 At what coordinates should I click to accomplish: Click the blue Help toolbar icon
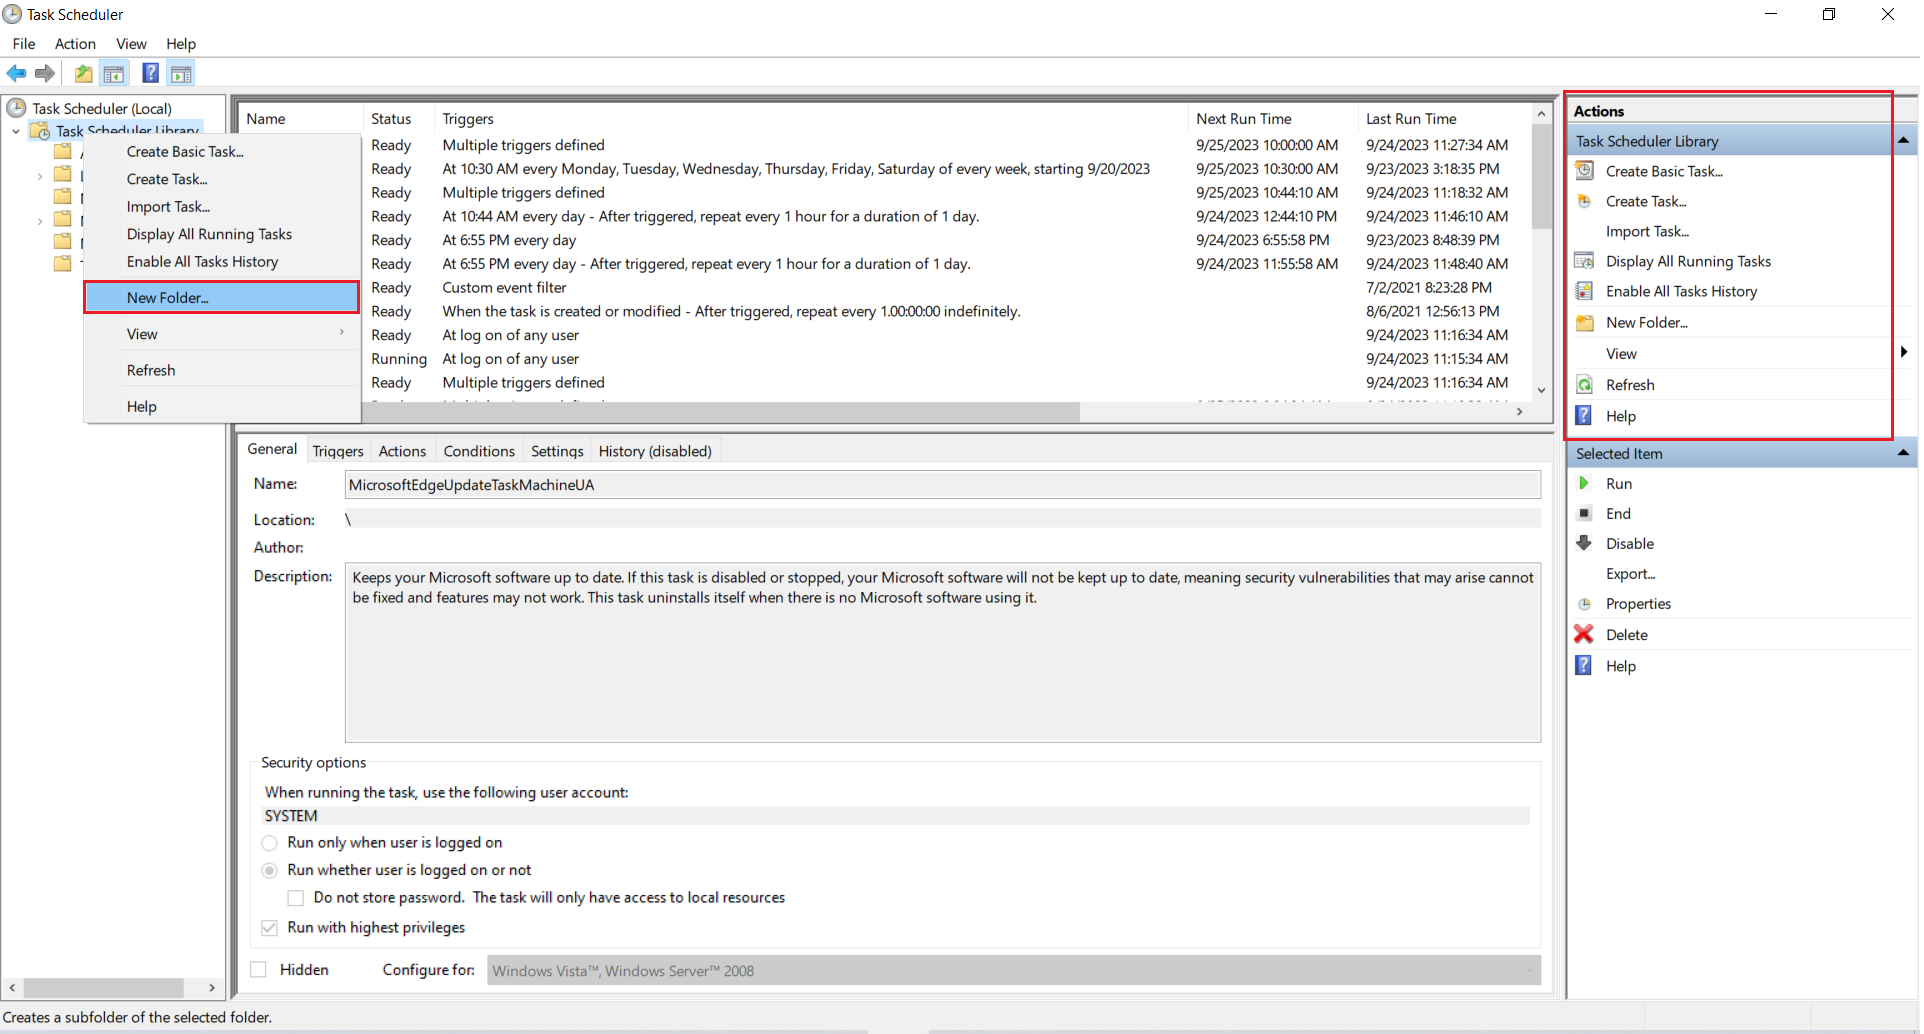151,73
